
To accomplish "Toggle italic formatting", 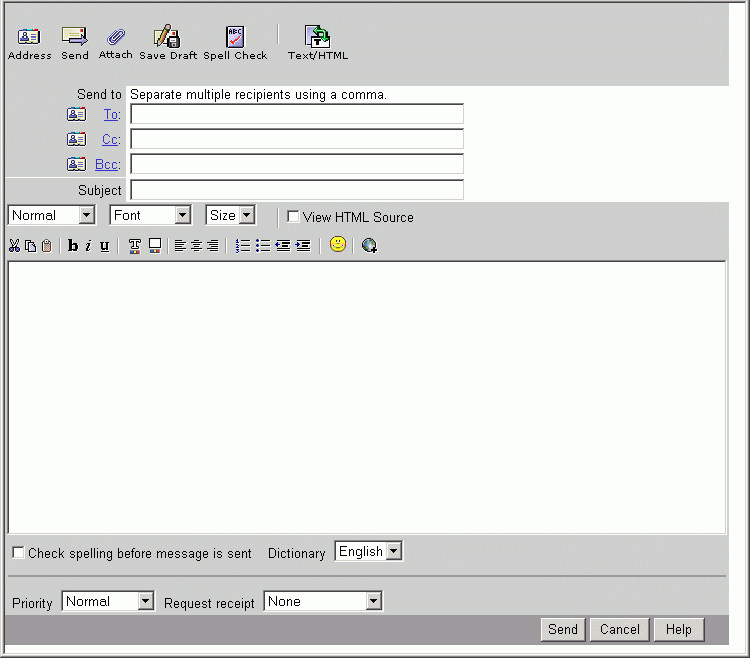I will (x=88, y=246).
